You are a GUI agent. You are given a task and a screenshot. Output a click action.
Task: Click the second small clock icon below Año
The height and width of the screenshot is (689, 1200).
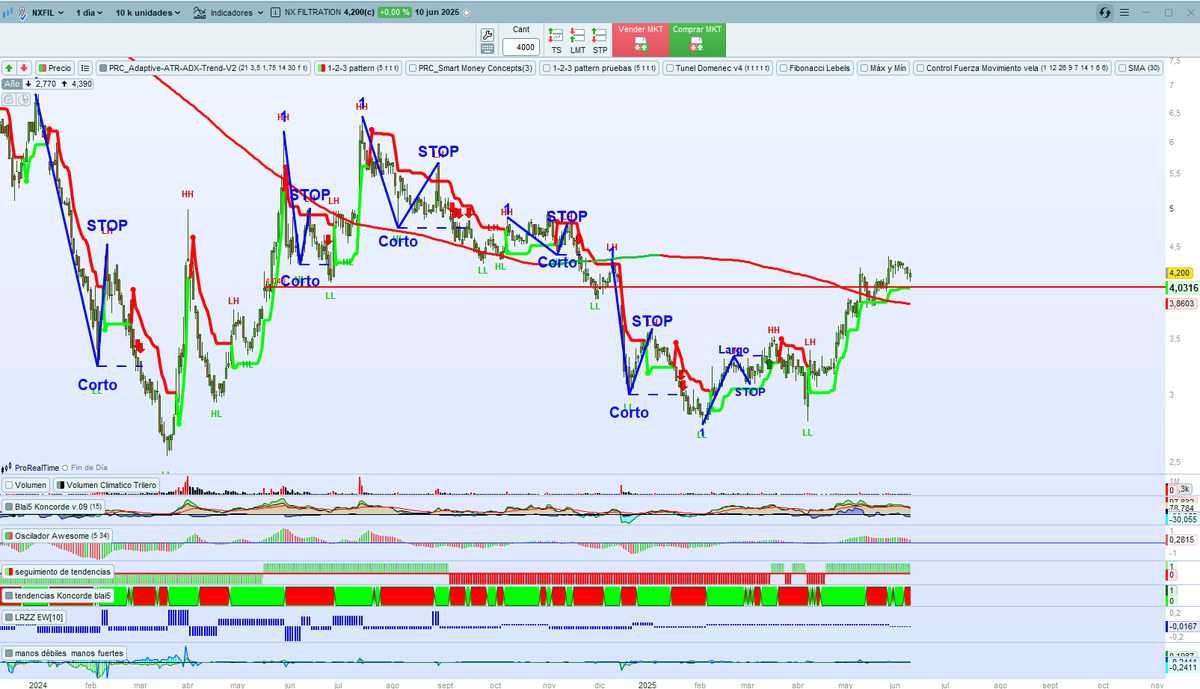coord(22,99)
